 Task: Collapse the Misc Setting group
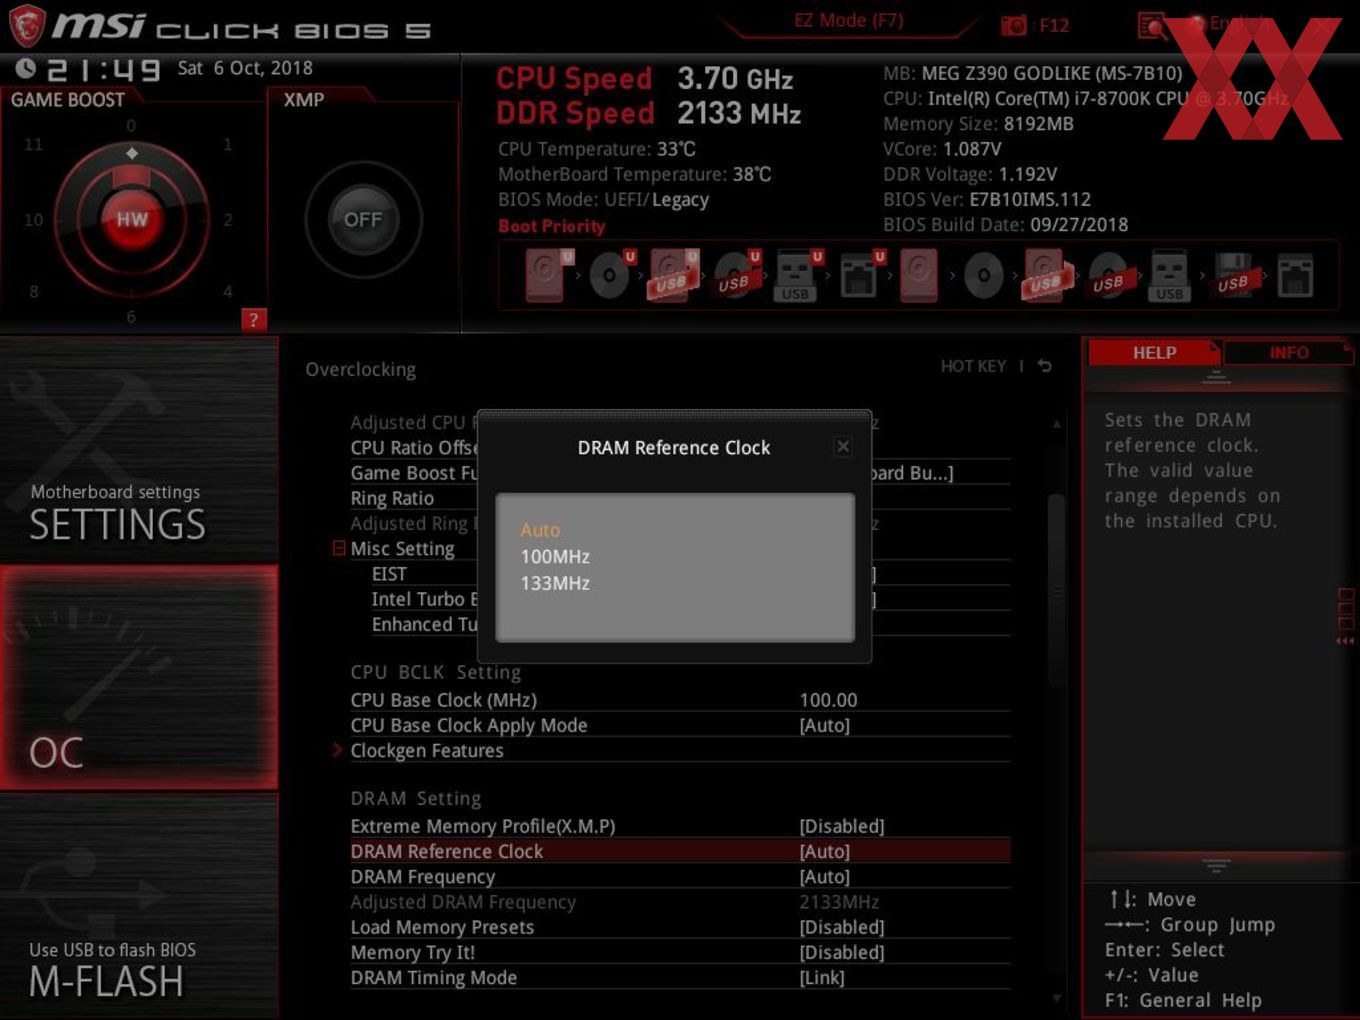tap(339, 548)
